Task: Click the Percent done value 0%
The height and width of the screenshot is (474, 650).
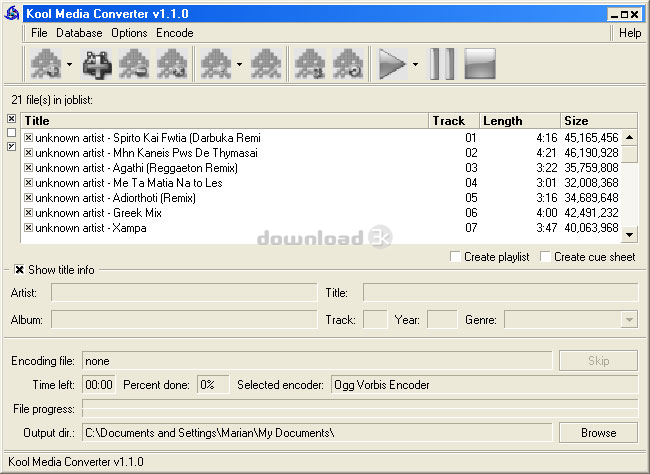Action: [213, 385]
